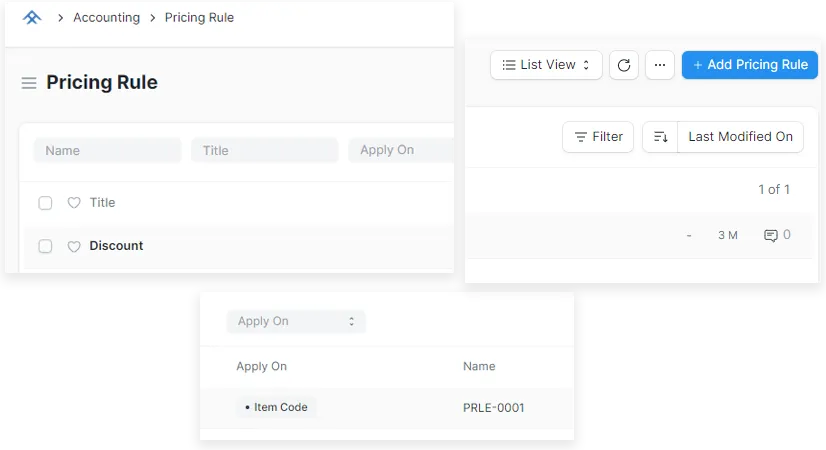The height and width of the screenshot is (450, 826).
Task: Click Add Pricing Rule button
Action: click(750, 65)
